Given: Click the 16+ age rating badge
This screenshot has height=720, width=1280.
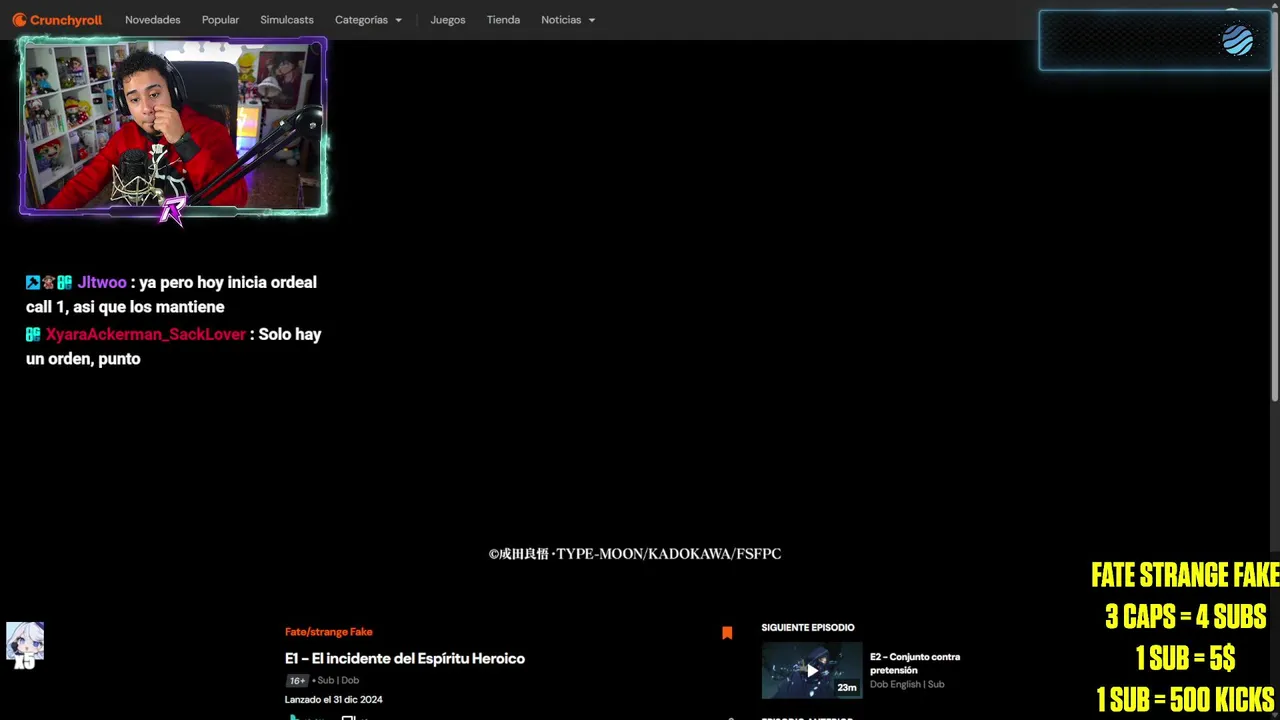Looking at the screenshot, I should pos(297,680).
